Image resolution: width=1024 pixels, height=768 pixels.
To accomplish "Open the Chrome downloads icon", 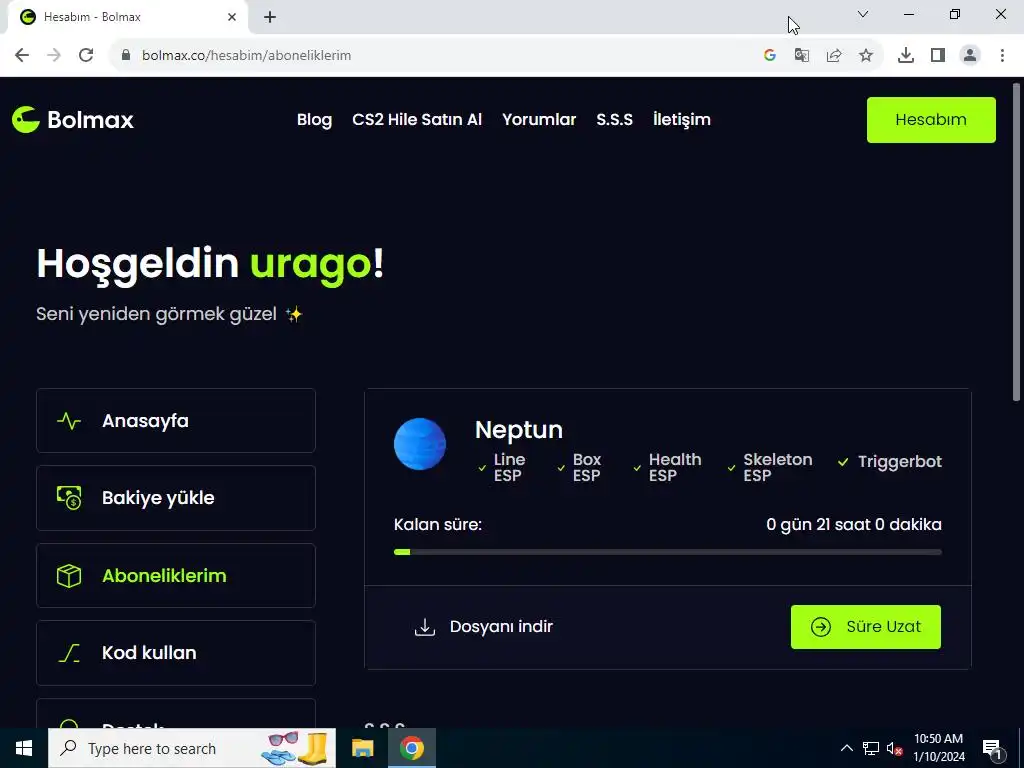I will point(906,55).
